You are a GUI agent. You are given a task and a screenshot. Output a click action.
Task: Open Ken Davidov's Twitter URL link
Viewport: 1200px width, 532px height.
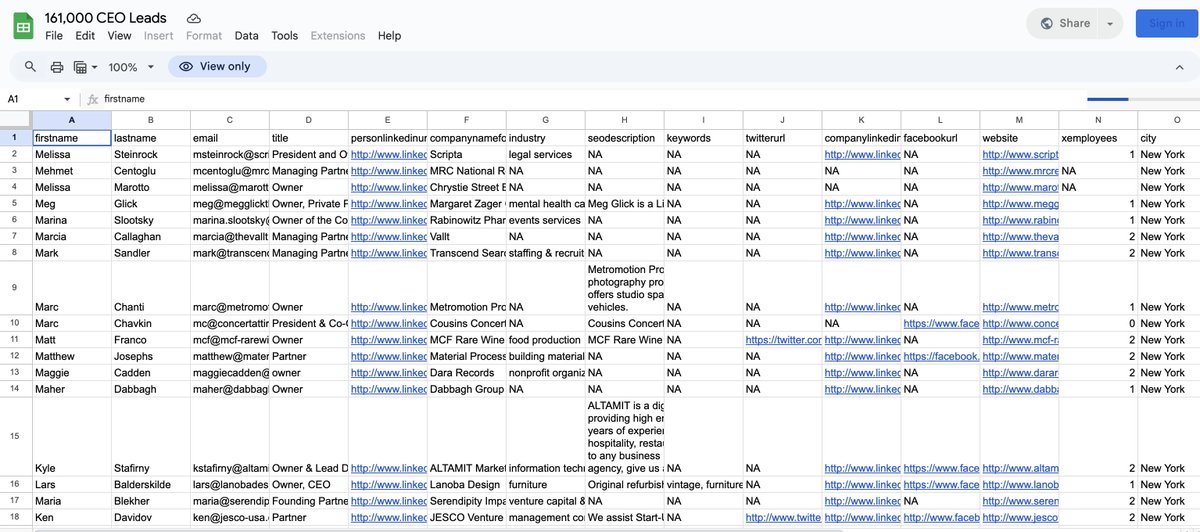pyautogui.click(x=783, y=517)
